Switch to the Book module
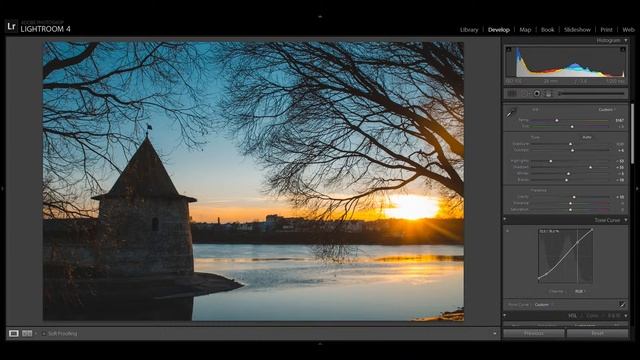The image size is (640, 360). (547, 29)
